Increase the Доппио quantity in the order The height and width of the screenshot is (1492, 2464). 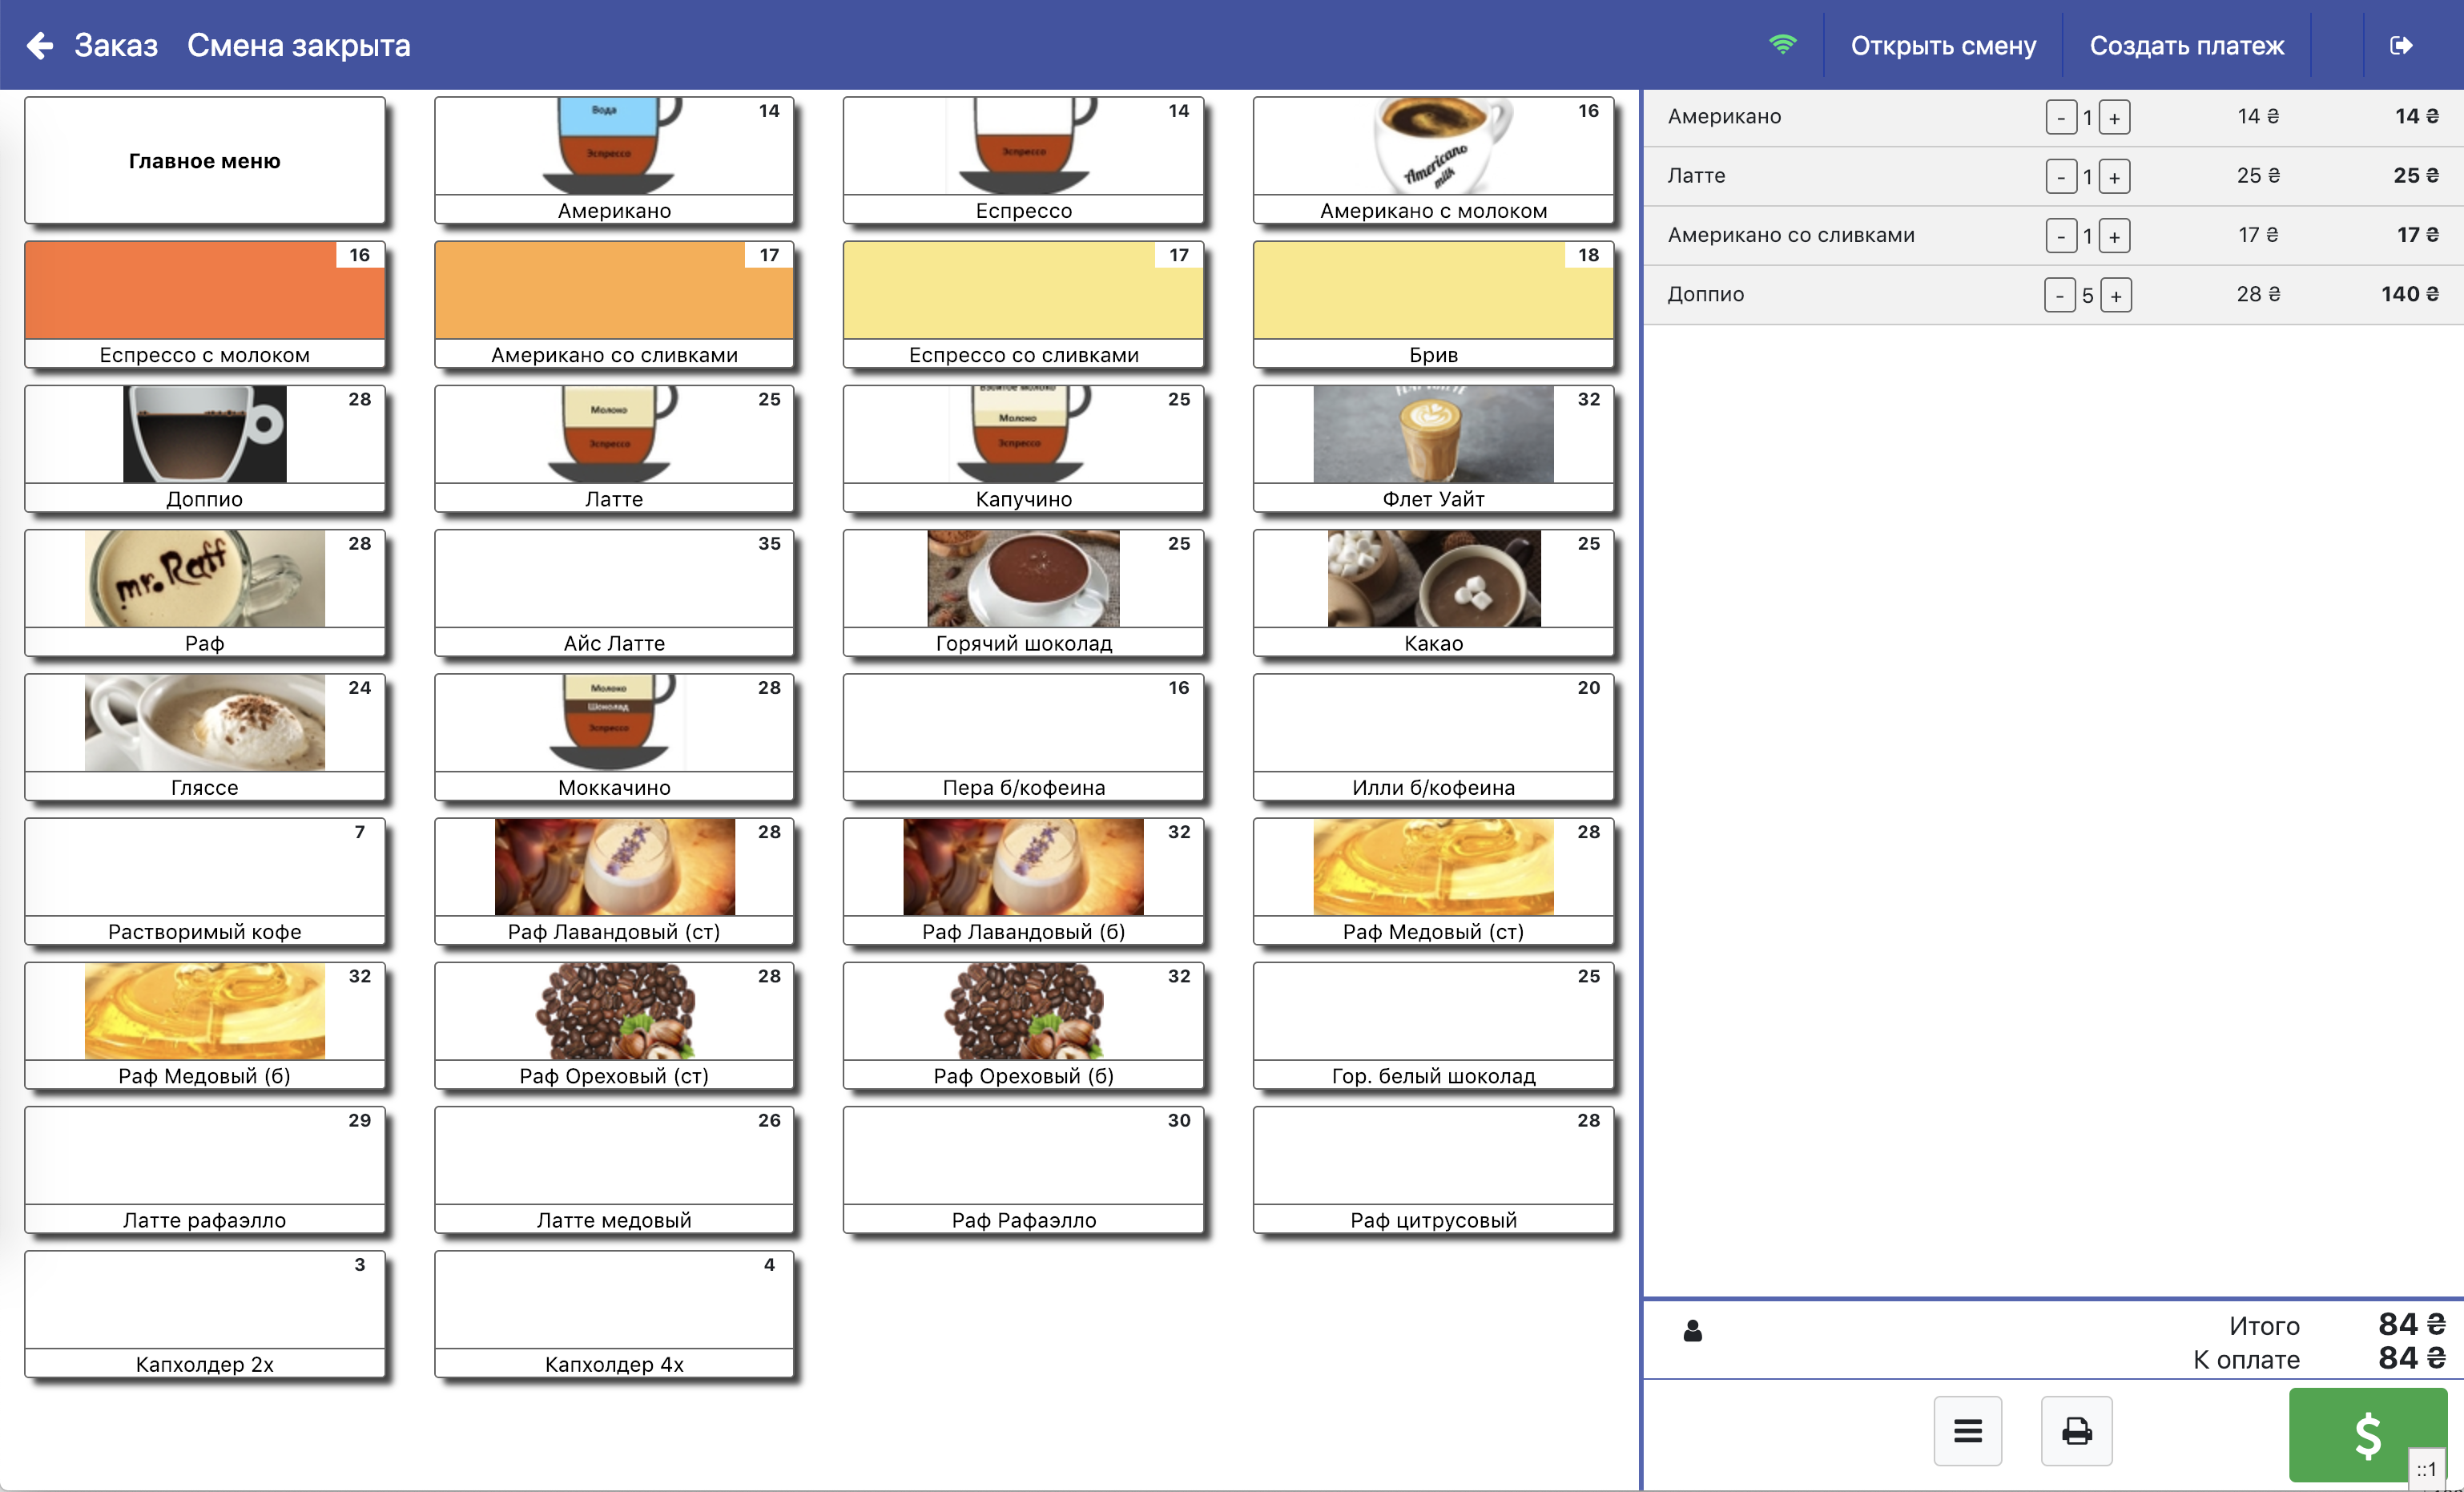coord(2115,294)
